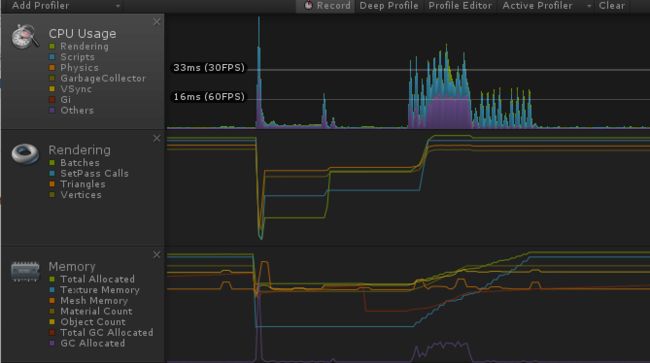Click the Triangles legend label
650x363 pixels.
pyautogui.click(x=83, y=184)
